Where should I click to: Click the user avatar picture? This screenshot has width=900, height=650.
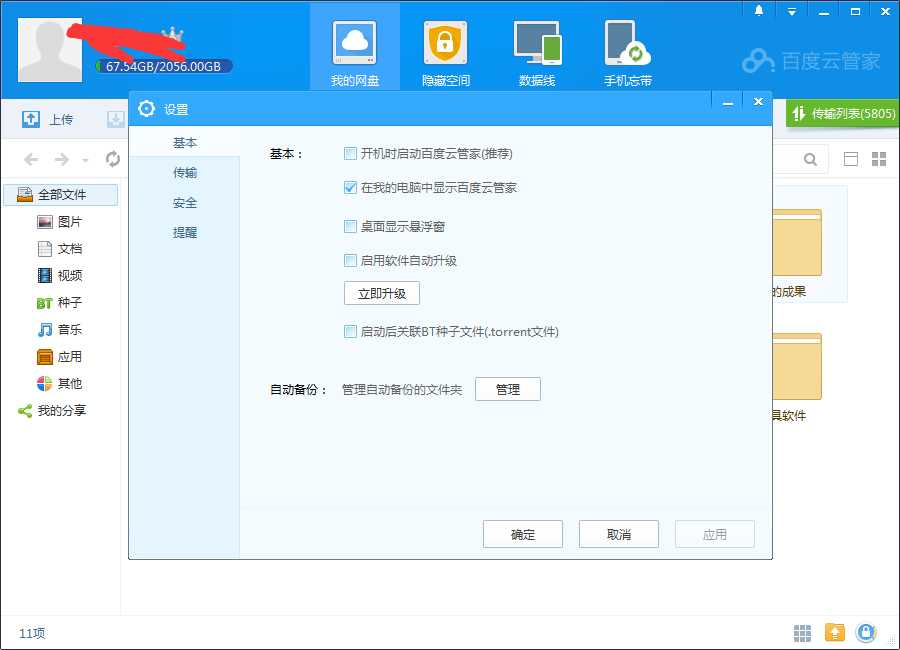pyautogui.click(x=50, y=50)
